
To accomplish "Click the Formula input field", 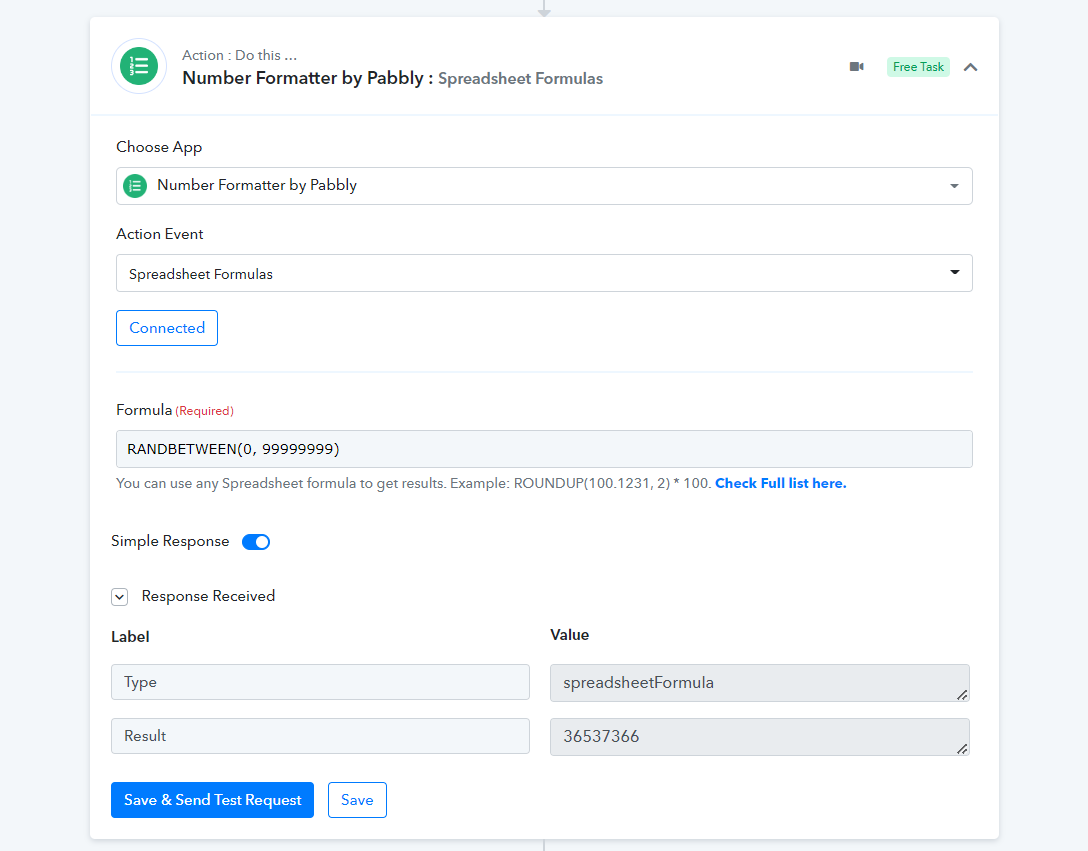I will (x=544, y=449).
